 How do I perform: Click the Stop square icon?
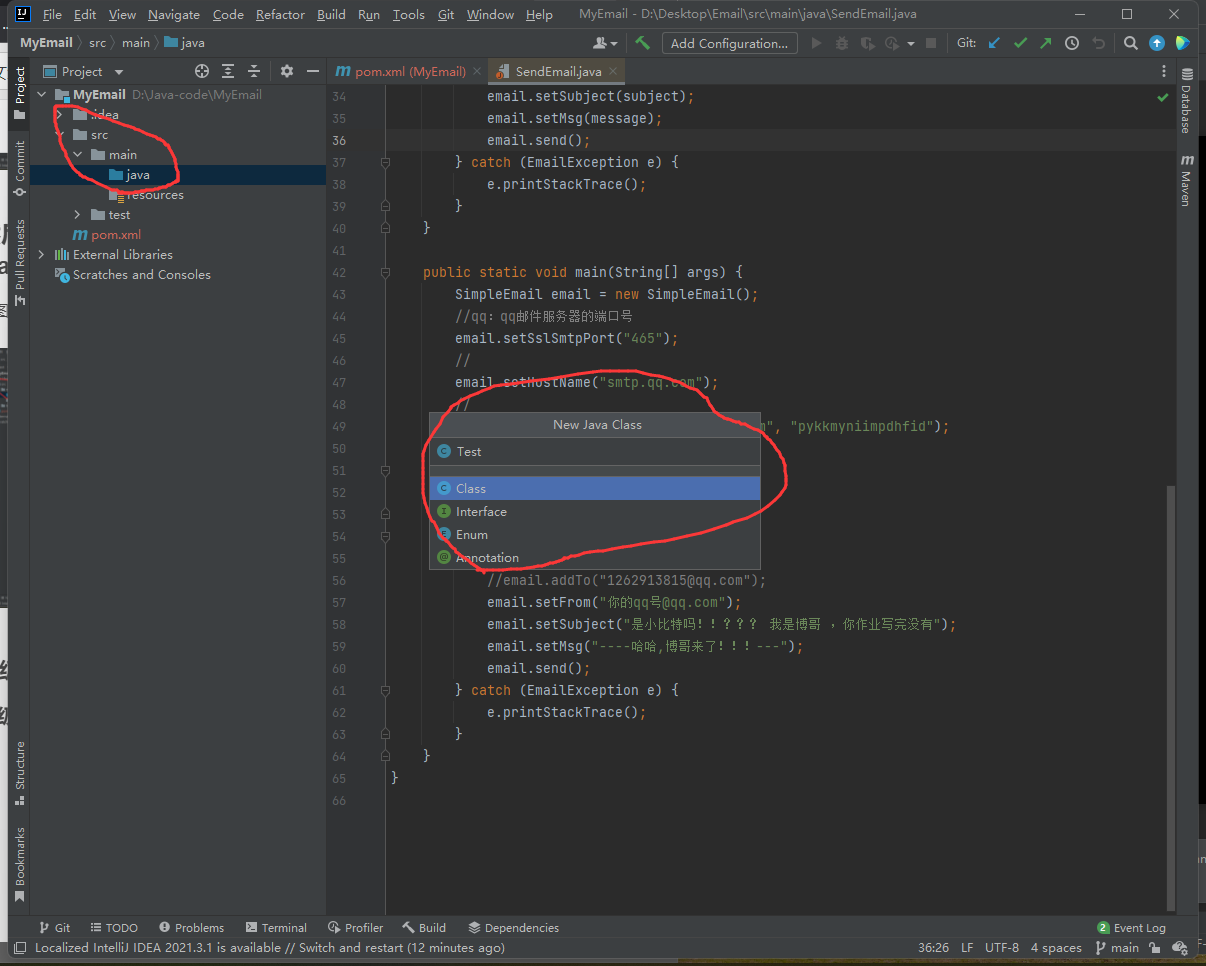pos(931,43)
